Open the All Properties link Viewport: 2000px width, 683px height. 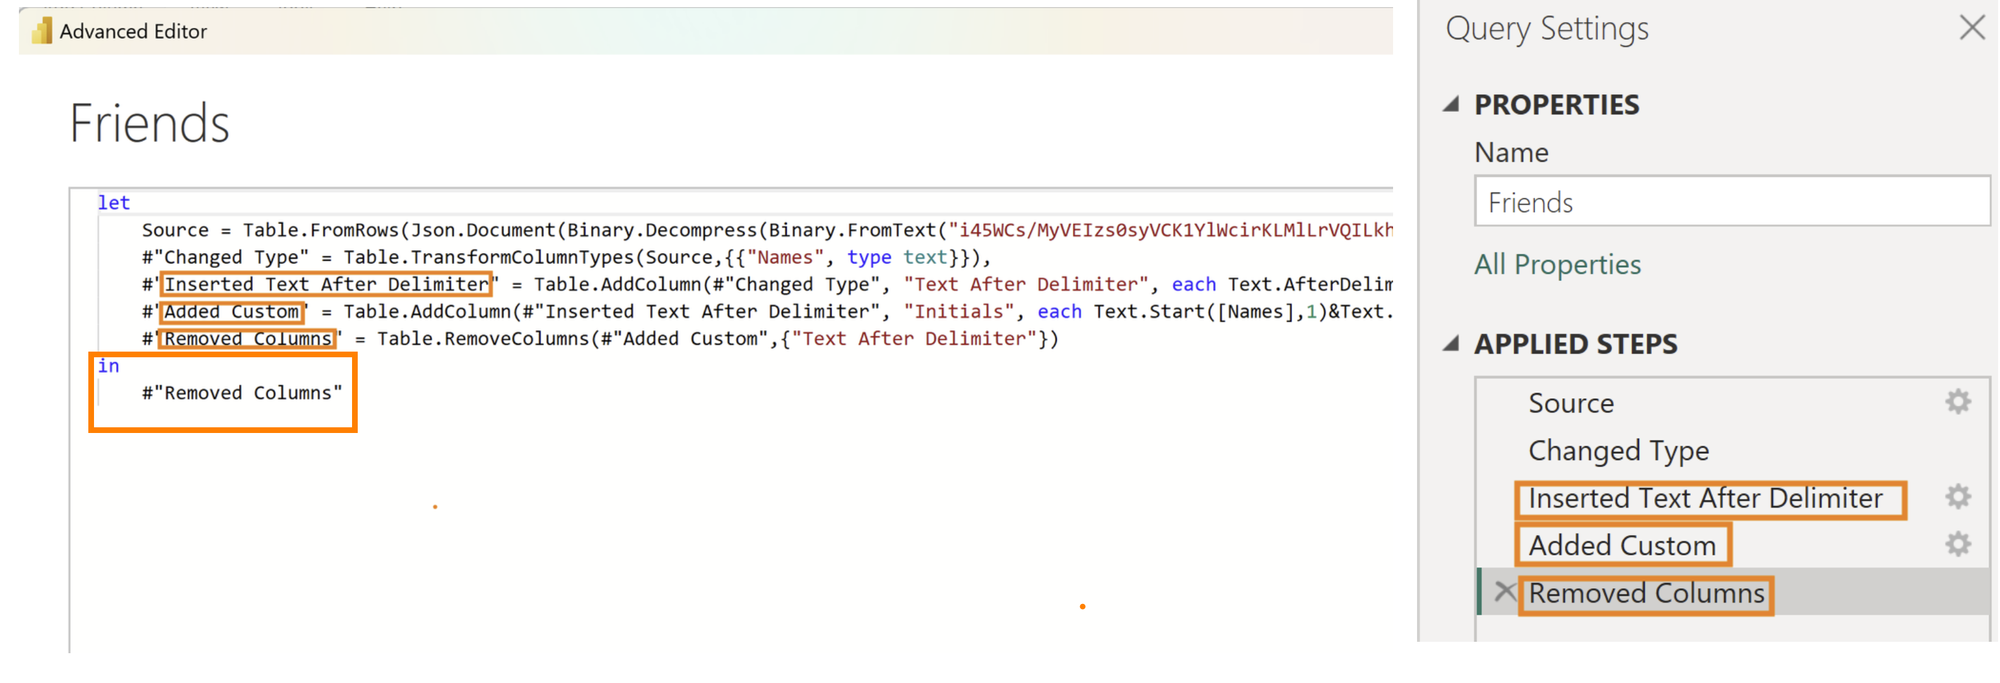tap(1557, 265)
